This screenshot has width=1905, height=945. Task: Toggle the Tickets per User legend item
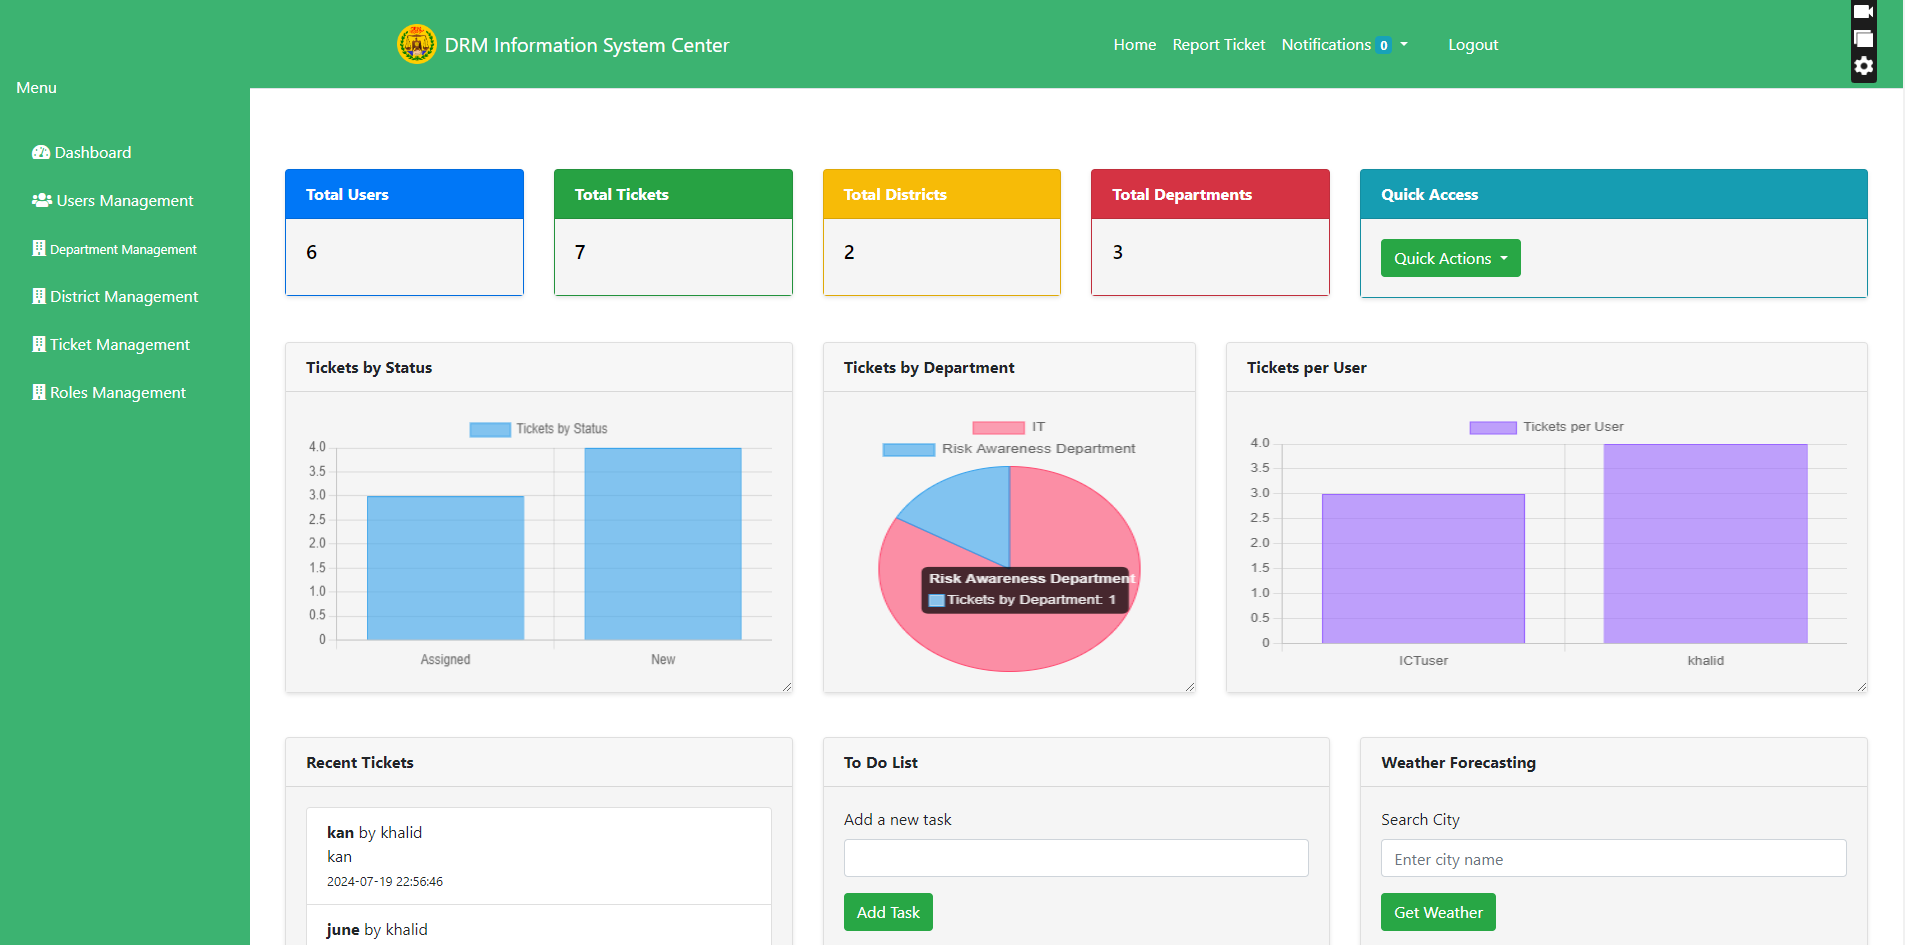point(1546,427)
